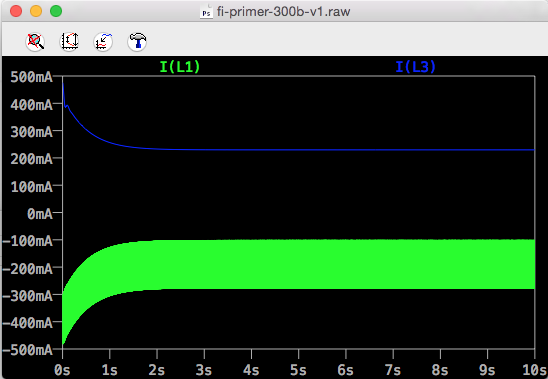This screenshot has width=548, height=379.
Task: Open the hammer Control Panel icon
Action: click(x=137, y=42)
